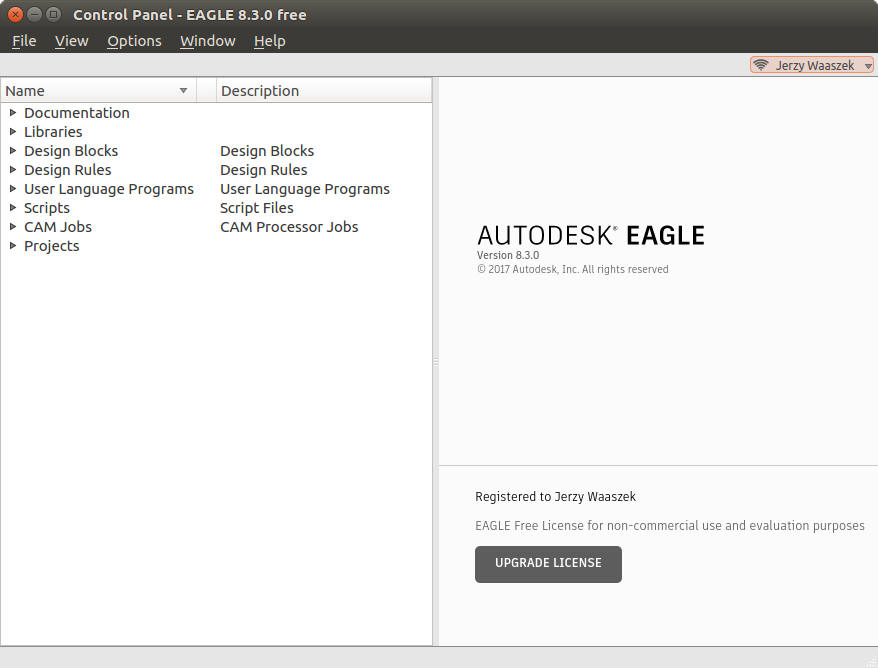Open the File menu
878x668 pixels.
pos(24,41)
